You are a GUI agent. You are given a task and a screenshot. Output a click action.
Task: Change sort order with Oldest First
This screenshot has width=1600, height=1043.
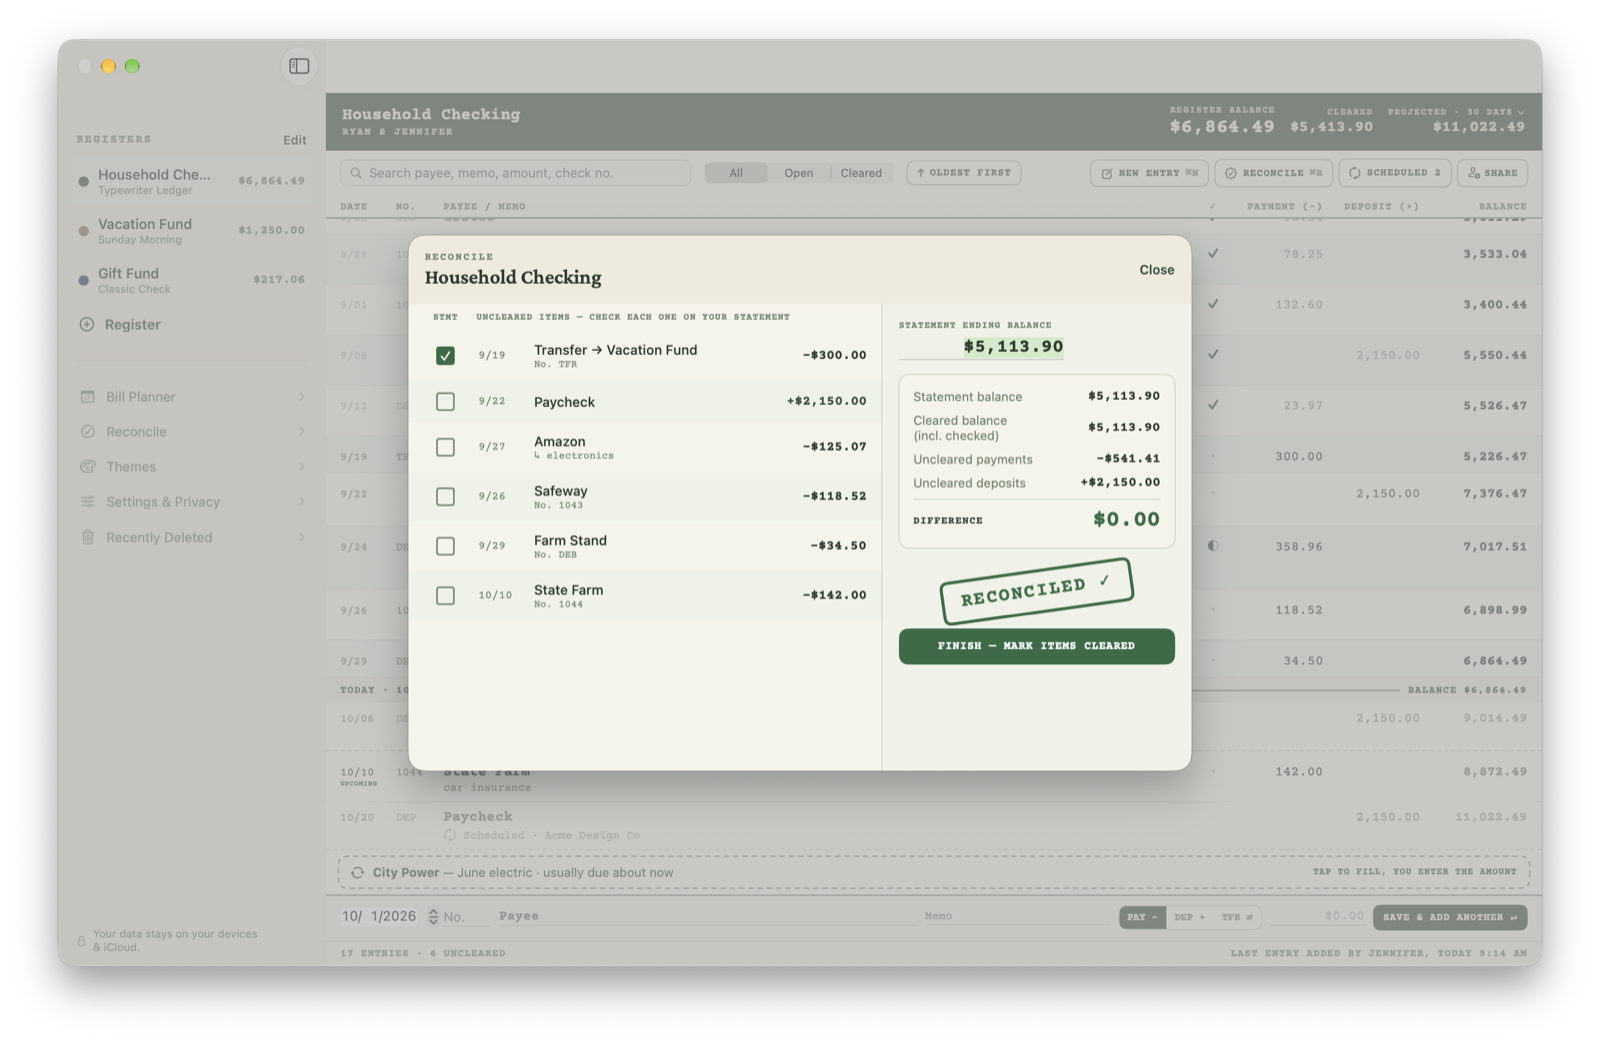(964, 173)
